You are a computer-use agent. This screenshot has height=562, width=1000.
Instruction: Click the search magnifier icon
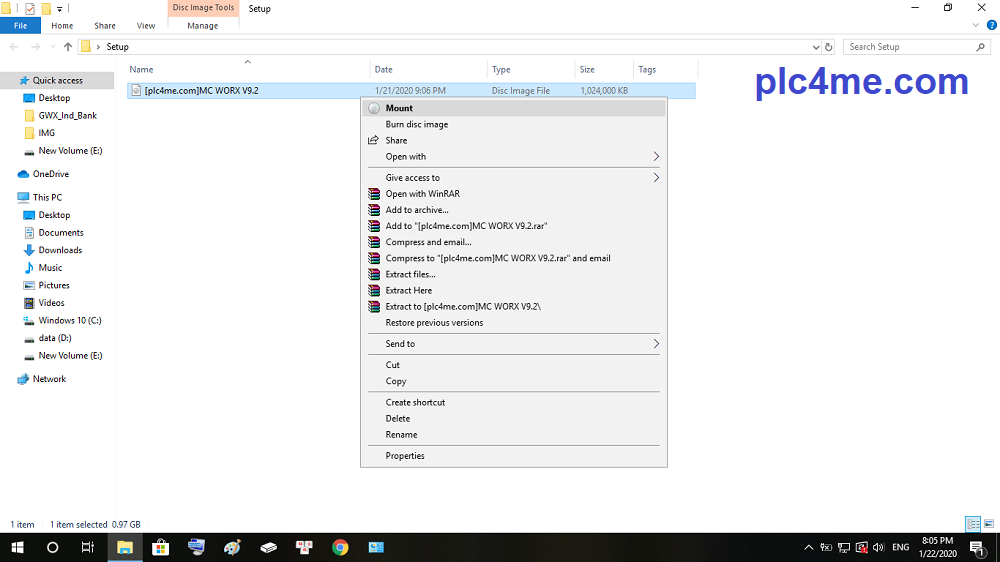(x=980, y=47)
